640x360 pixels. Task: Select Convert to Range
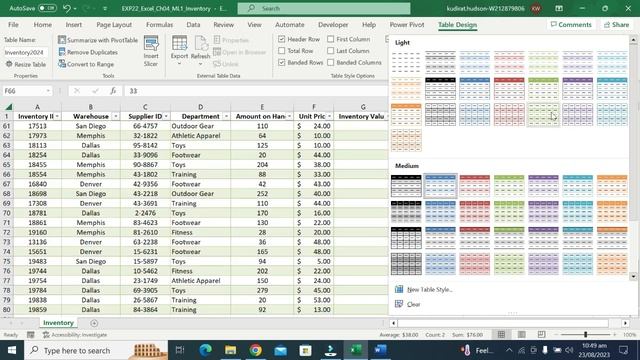[x=86, y=64]
